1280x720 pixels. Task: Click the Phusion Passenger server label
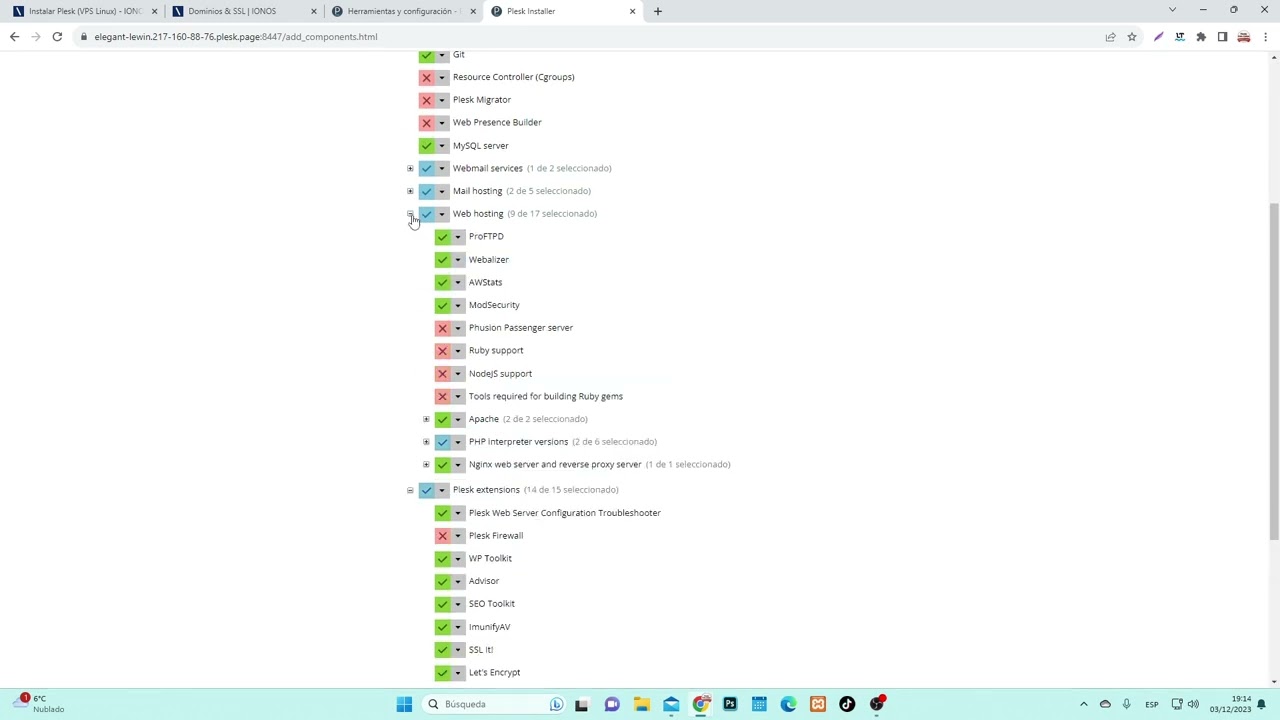pos(521,328)
